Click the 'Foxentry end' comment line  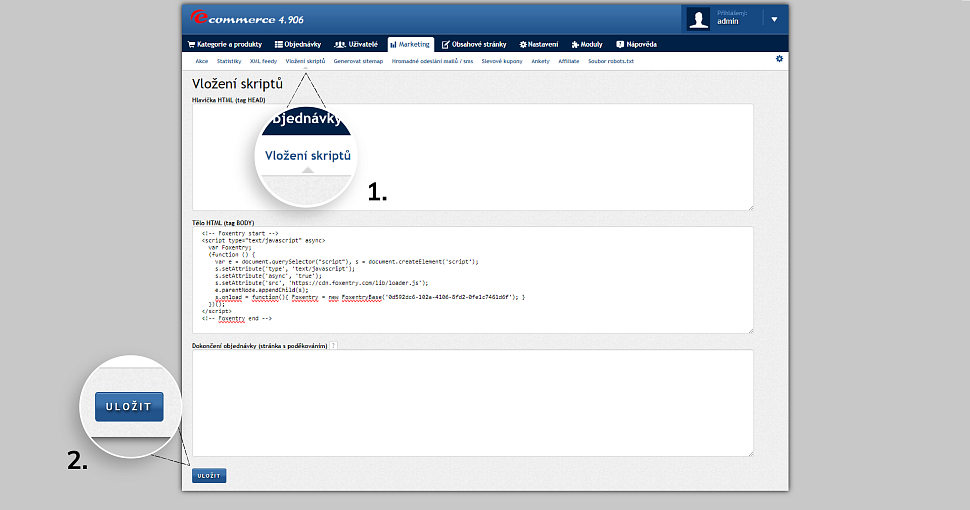tap(236, 319)
